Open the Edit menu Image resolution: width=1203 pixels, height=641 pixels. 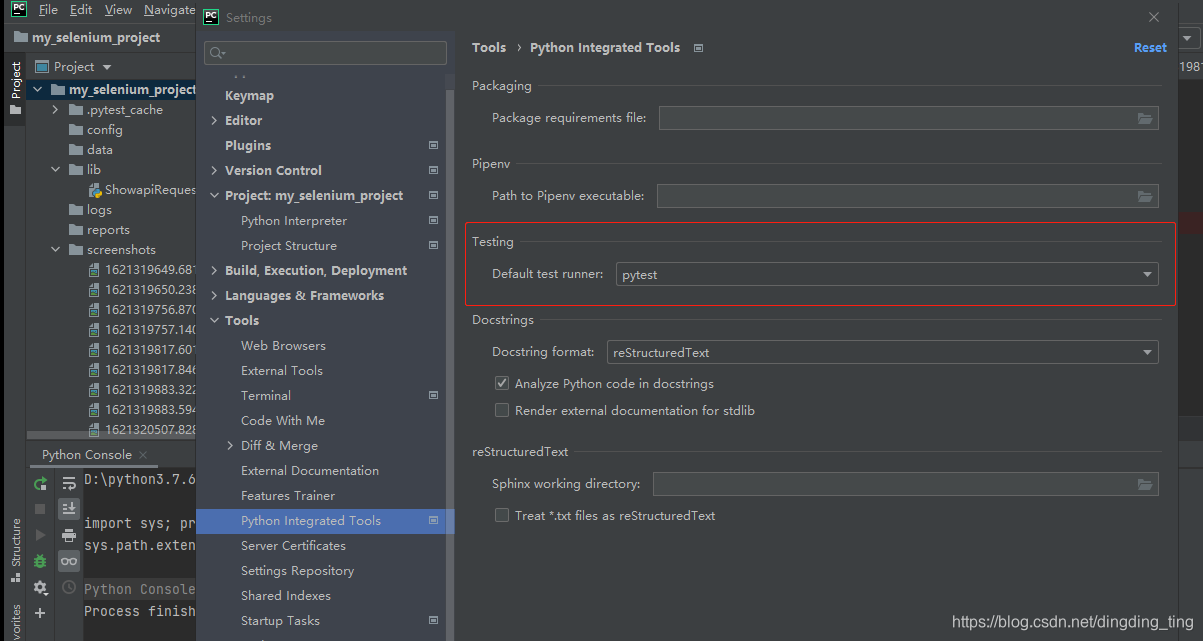pyautogui.click(x=81, y=9)
